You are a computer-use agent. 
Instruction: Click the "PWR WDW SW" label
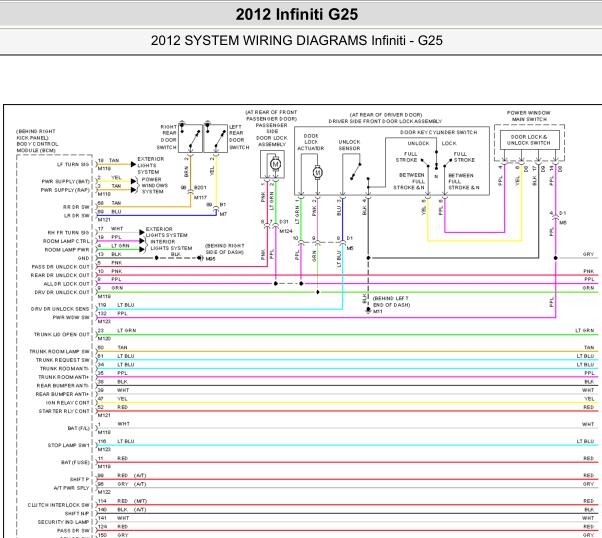[71, 317]
